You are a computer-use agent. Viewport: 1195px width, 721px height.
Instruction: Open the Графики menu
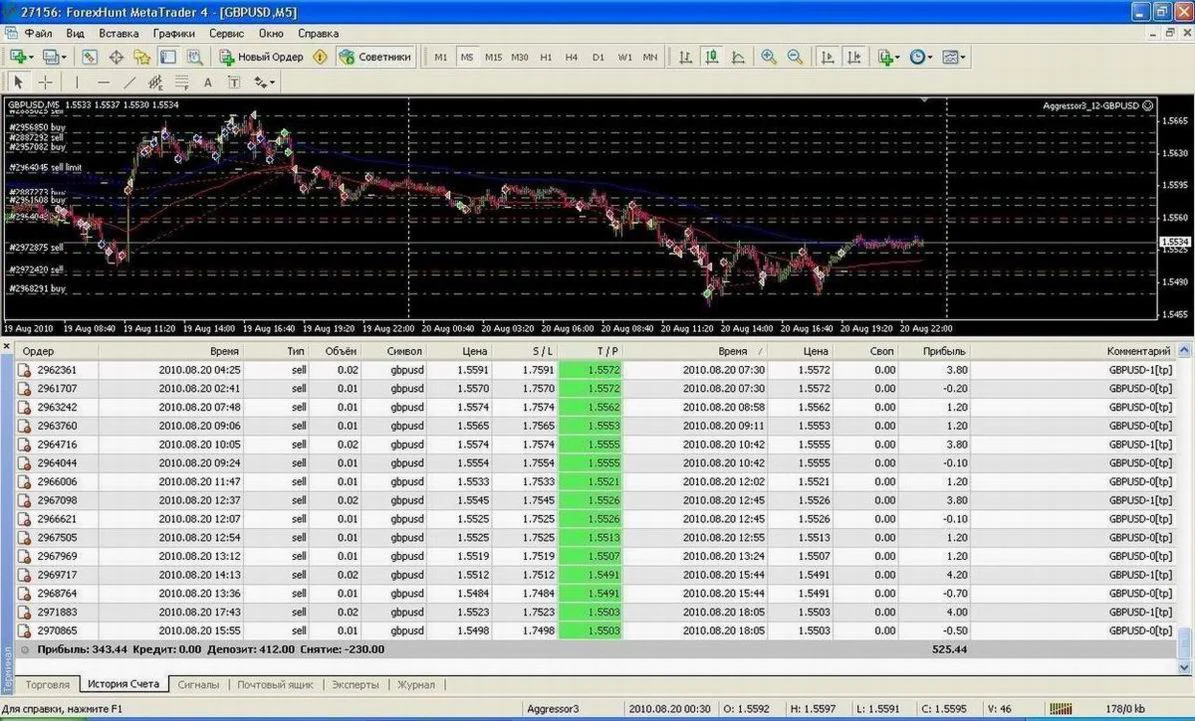(174, 33)
